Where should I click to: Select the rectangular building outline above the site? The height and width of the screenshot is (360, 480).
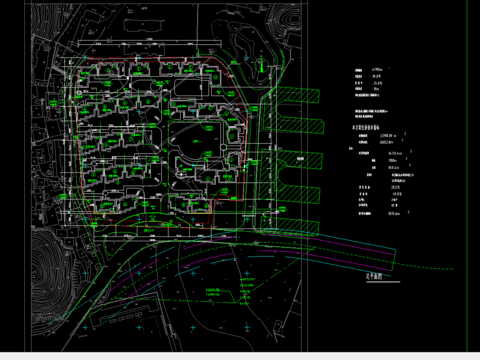[142, 25]
